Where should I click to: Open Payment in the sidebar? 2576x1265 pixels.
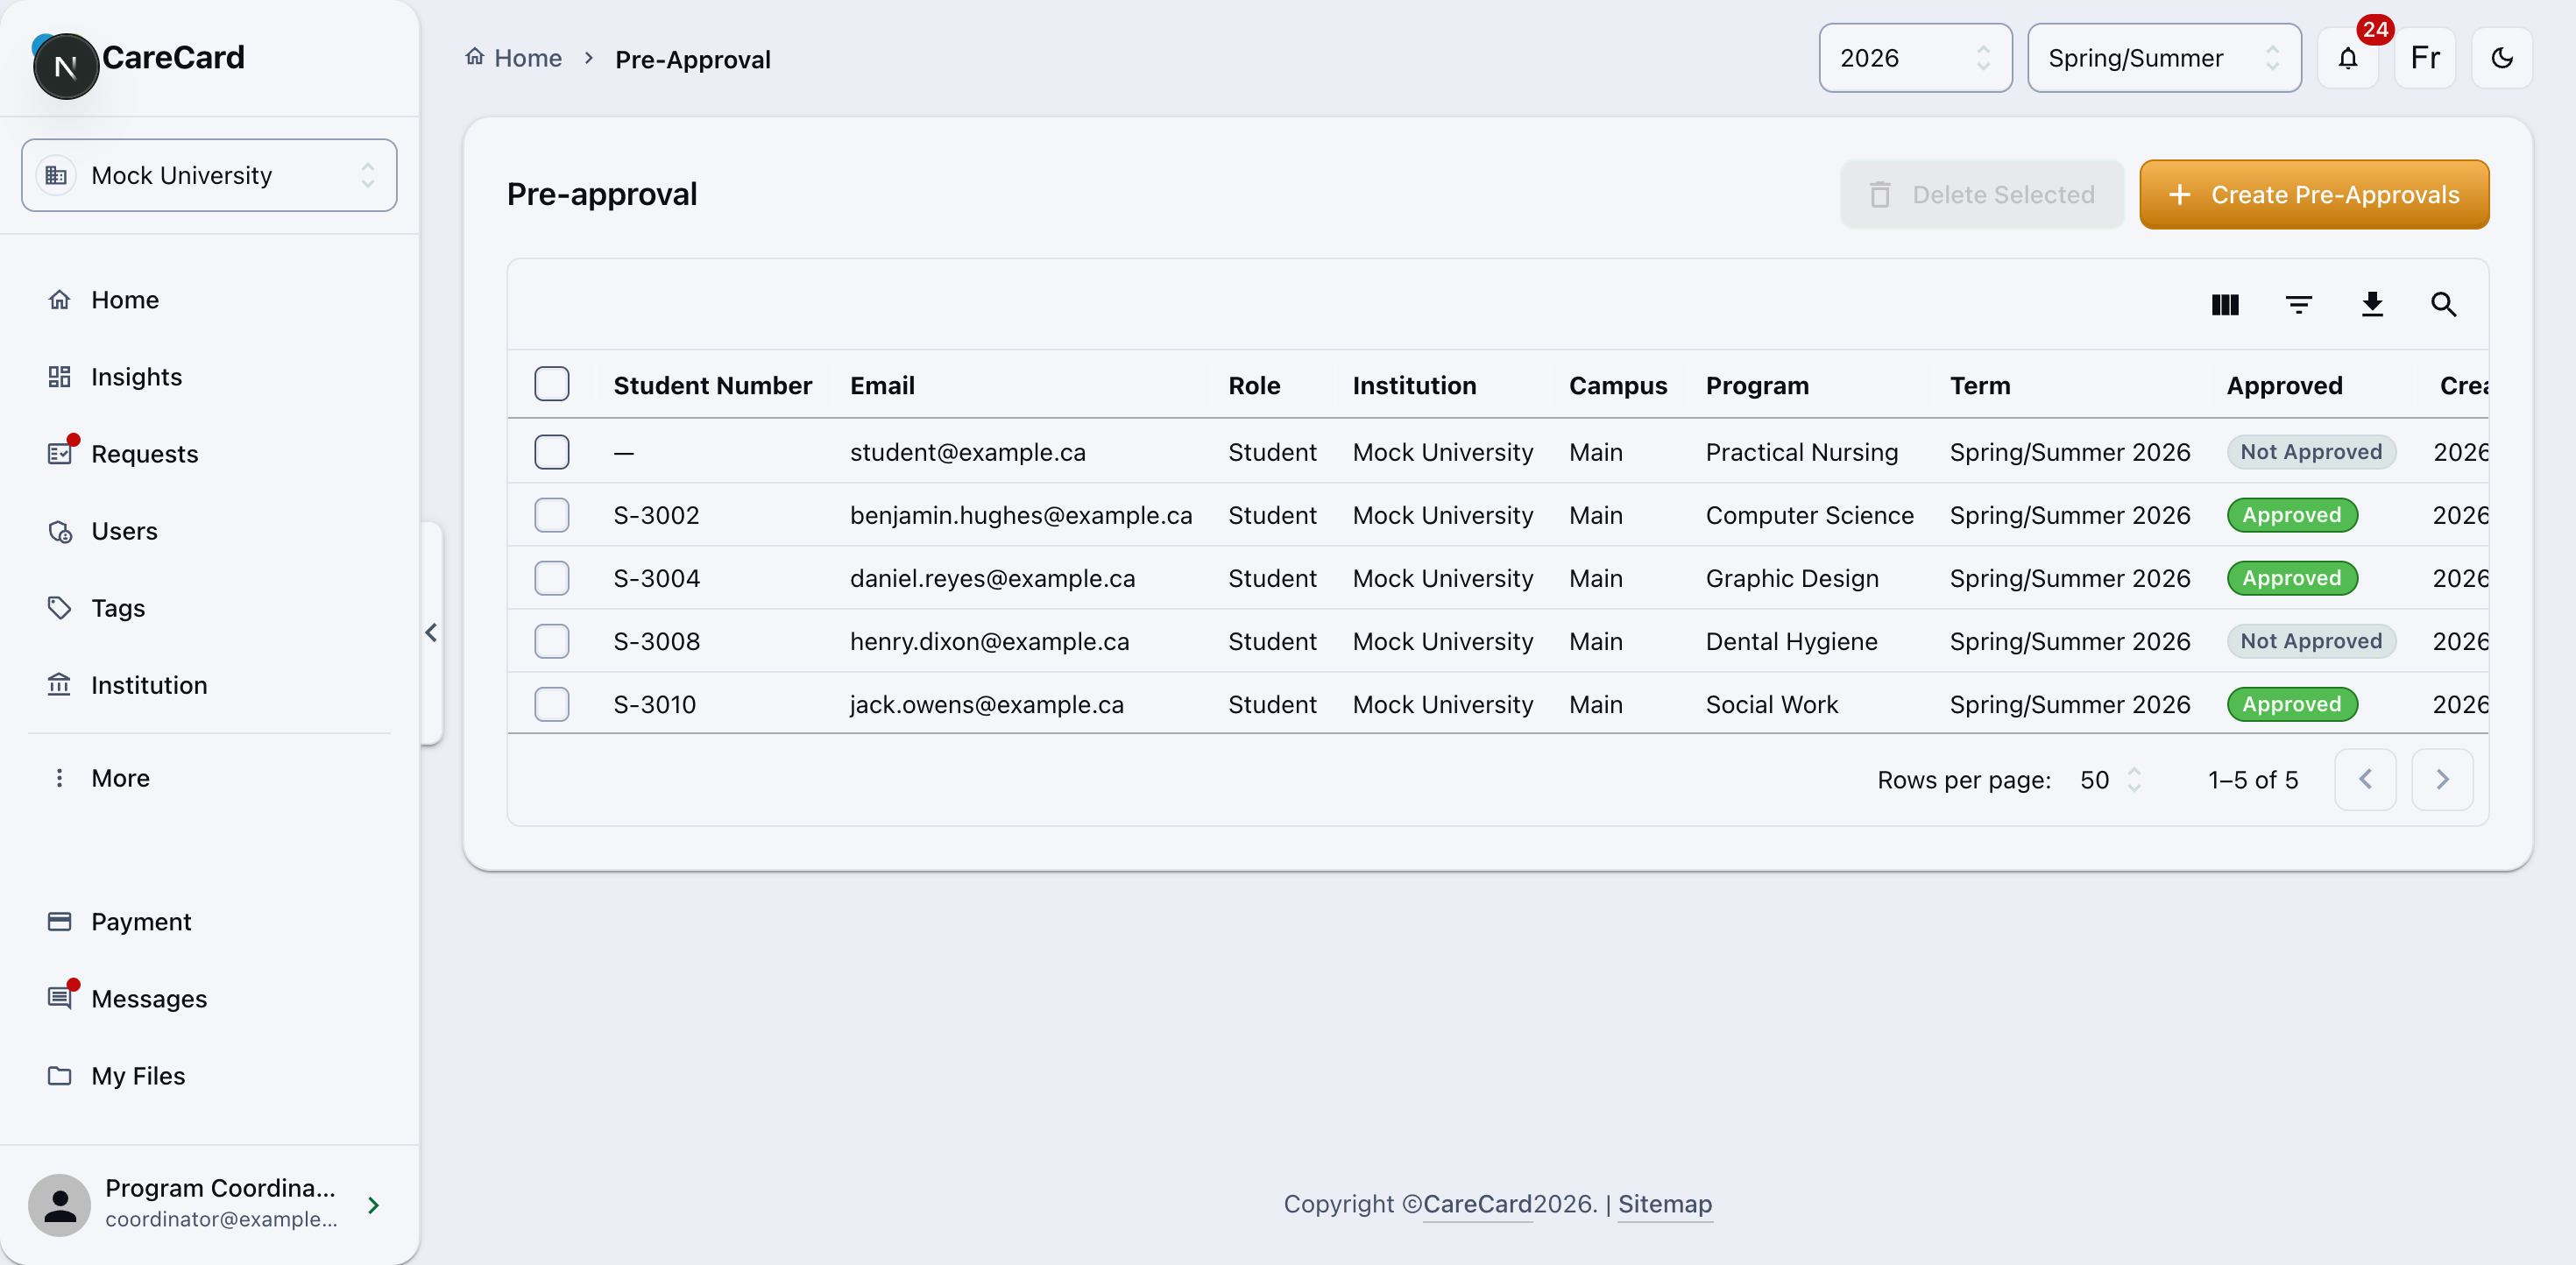209,922
